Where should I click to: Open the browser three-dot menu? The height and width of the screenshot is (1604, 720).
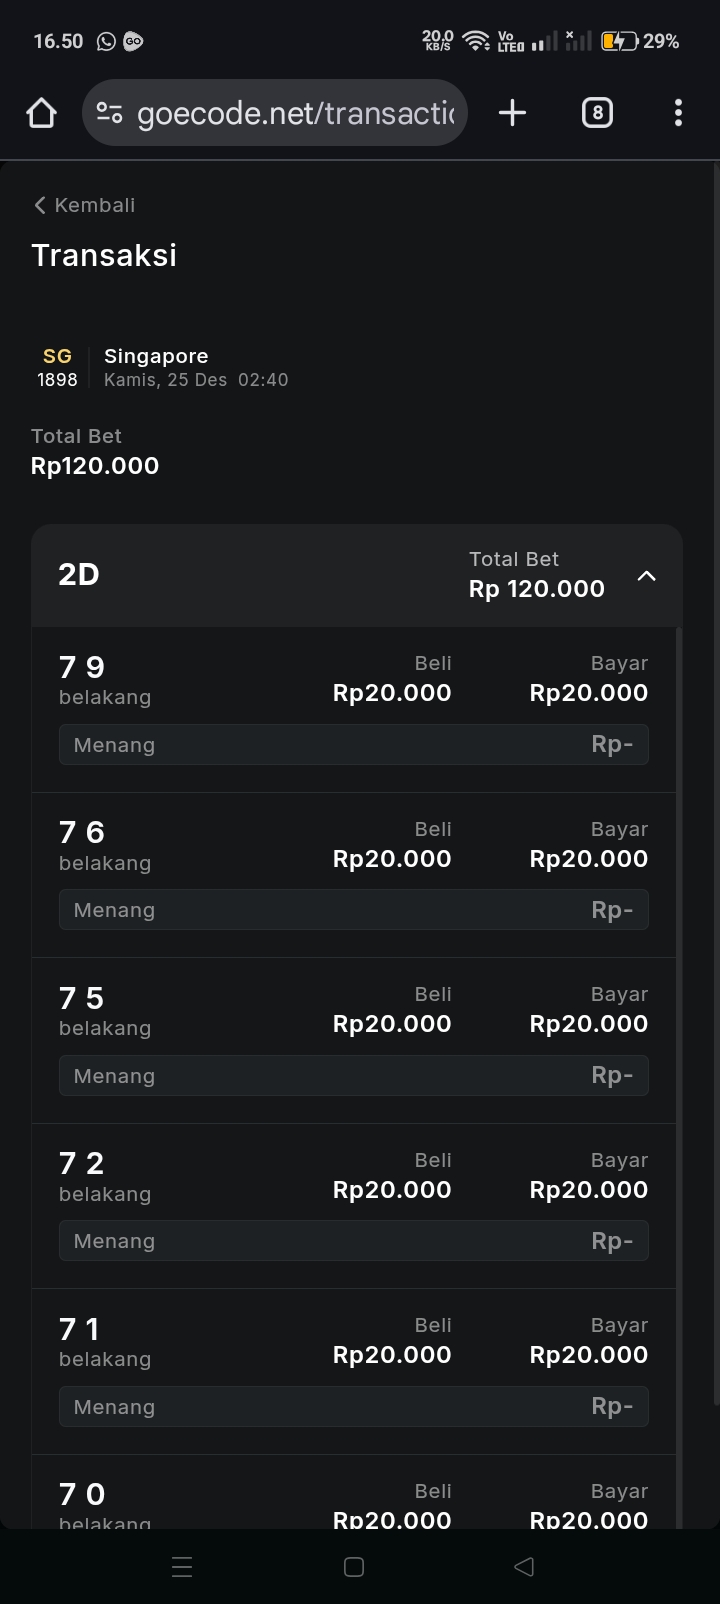pyautogui.click(x=678, y=113)
